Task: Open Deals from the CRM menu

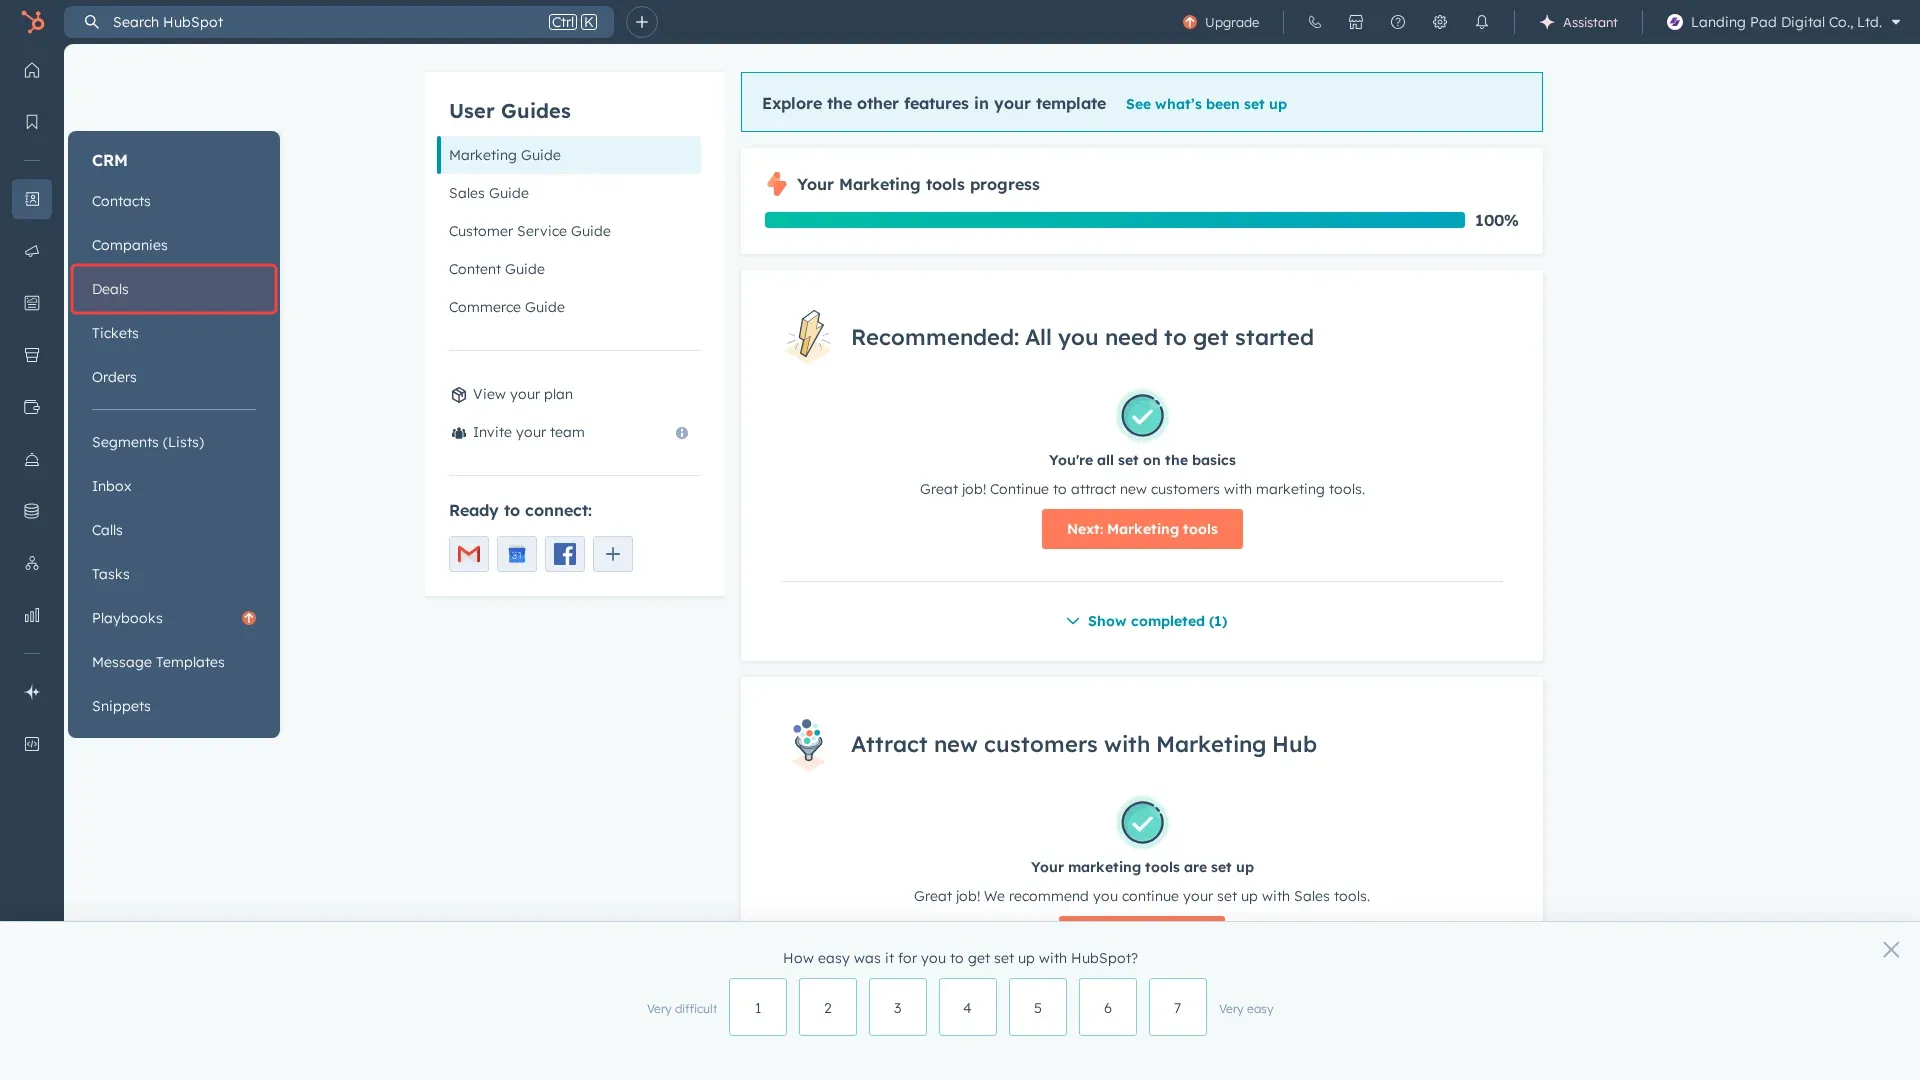Action: tap(110, 288)
